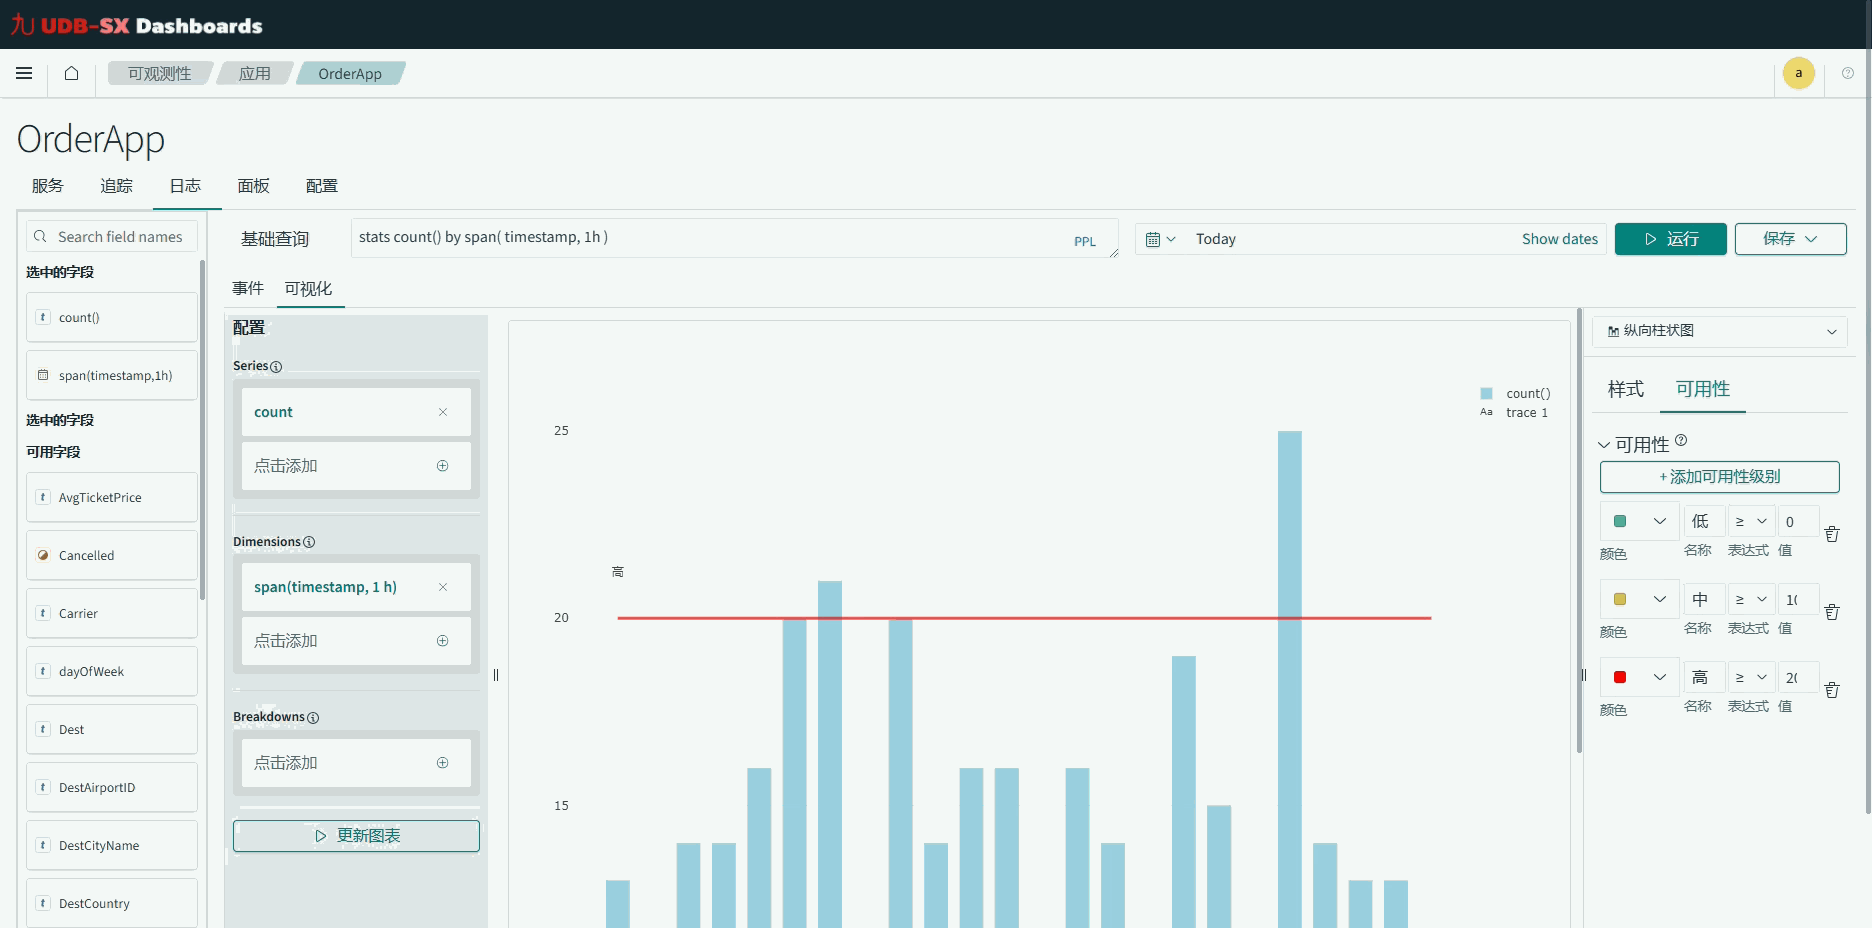Switch to the 追踪 tab
1872x928 pixels.
pyautogui.click(x=116, y=186)
